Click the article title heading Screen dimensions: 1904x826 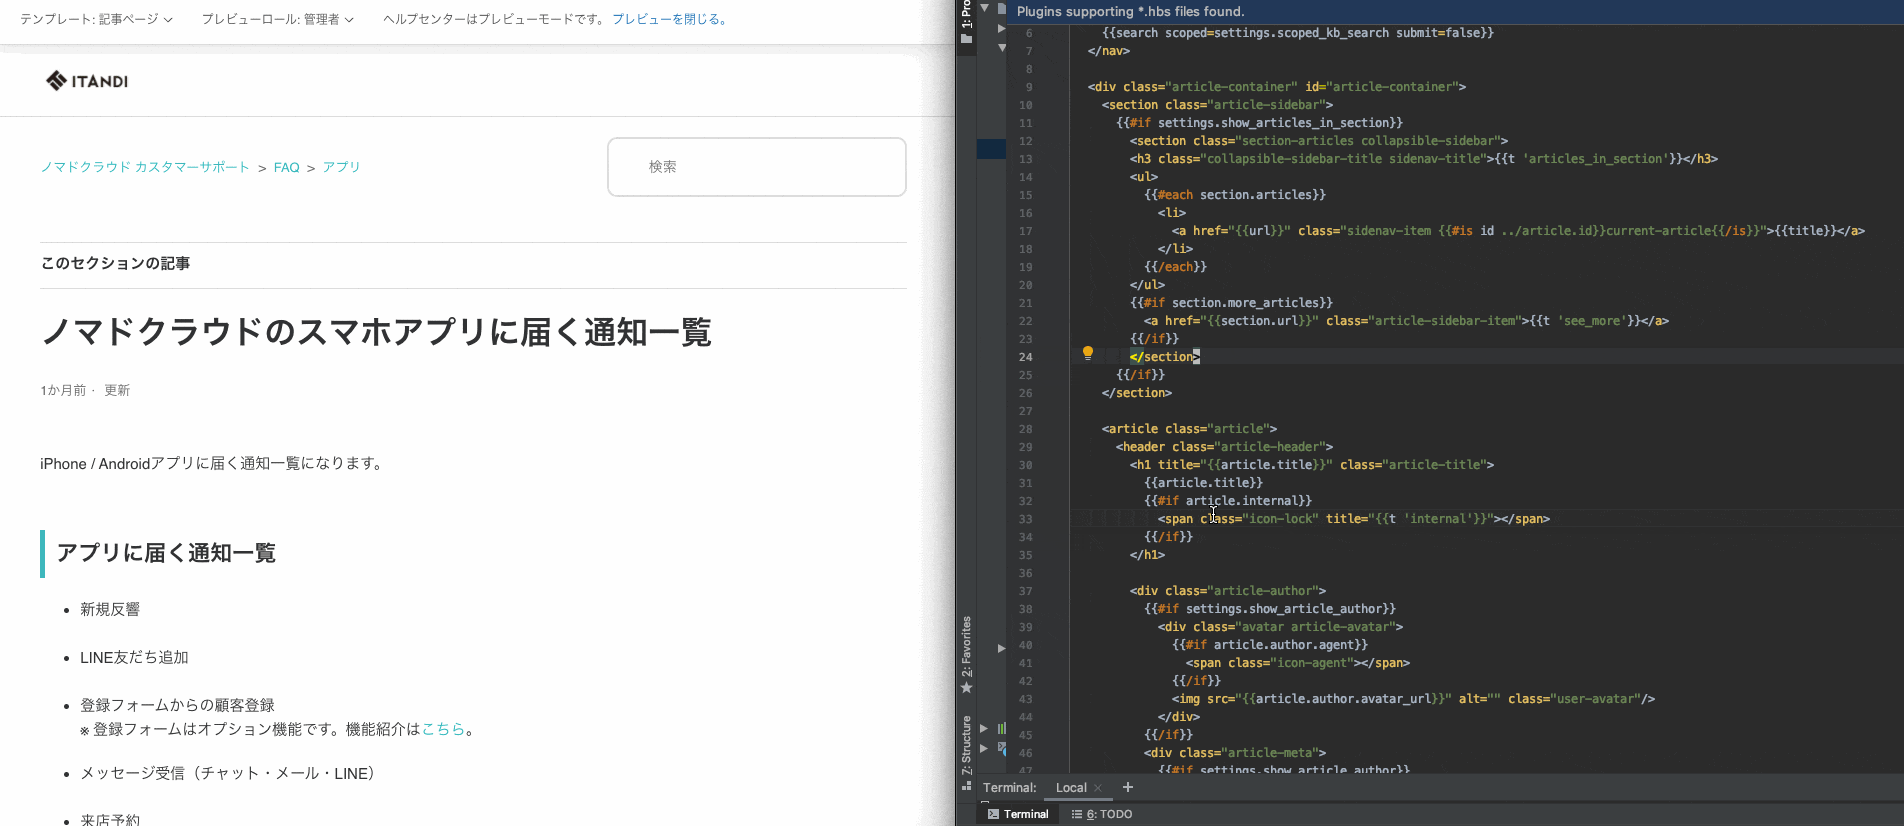pos(376,332)
